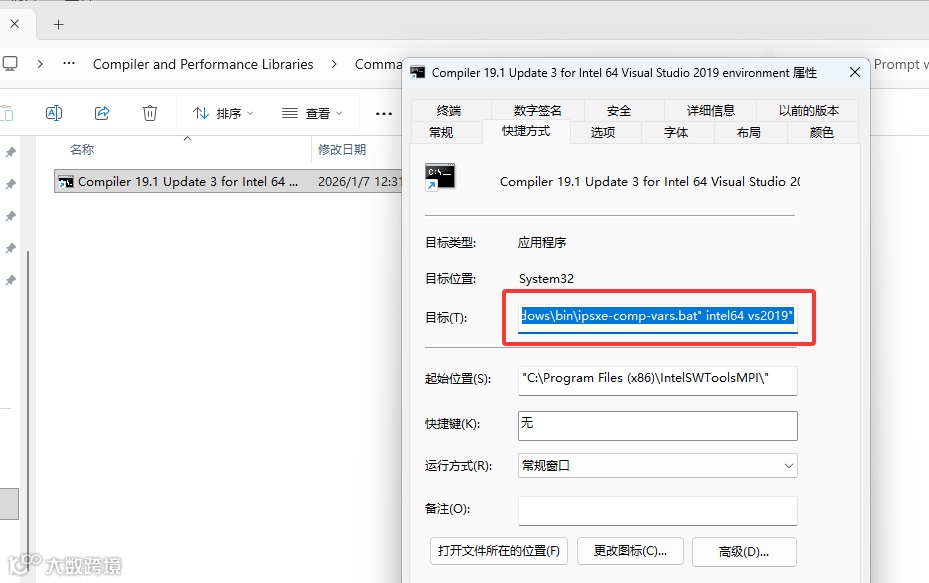Switch to the 字体 tab
The height and width of the screenshot is (583, 929).
[676, 132]
